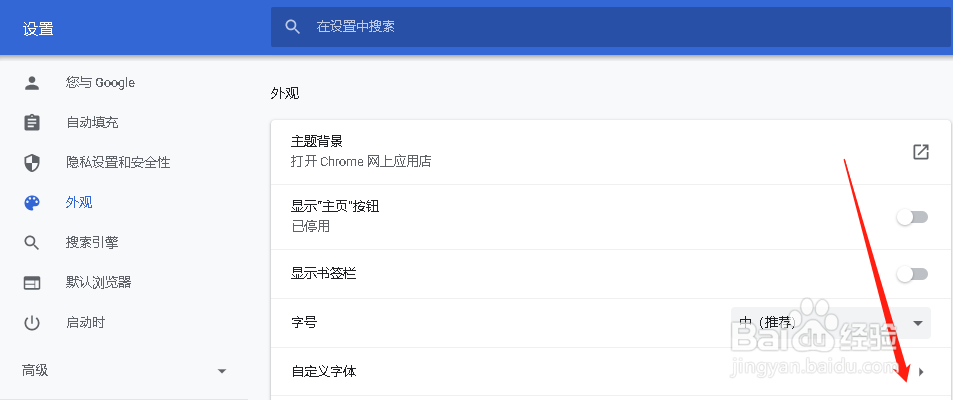Click the search icon in settings search bar
The width and height of the screenshot is (953, 400).
pos(292,27)
